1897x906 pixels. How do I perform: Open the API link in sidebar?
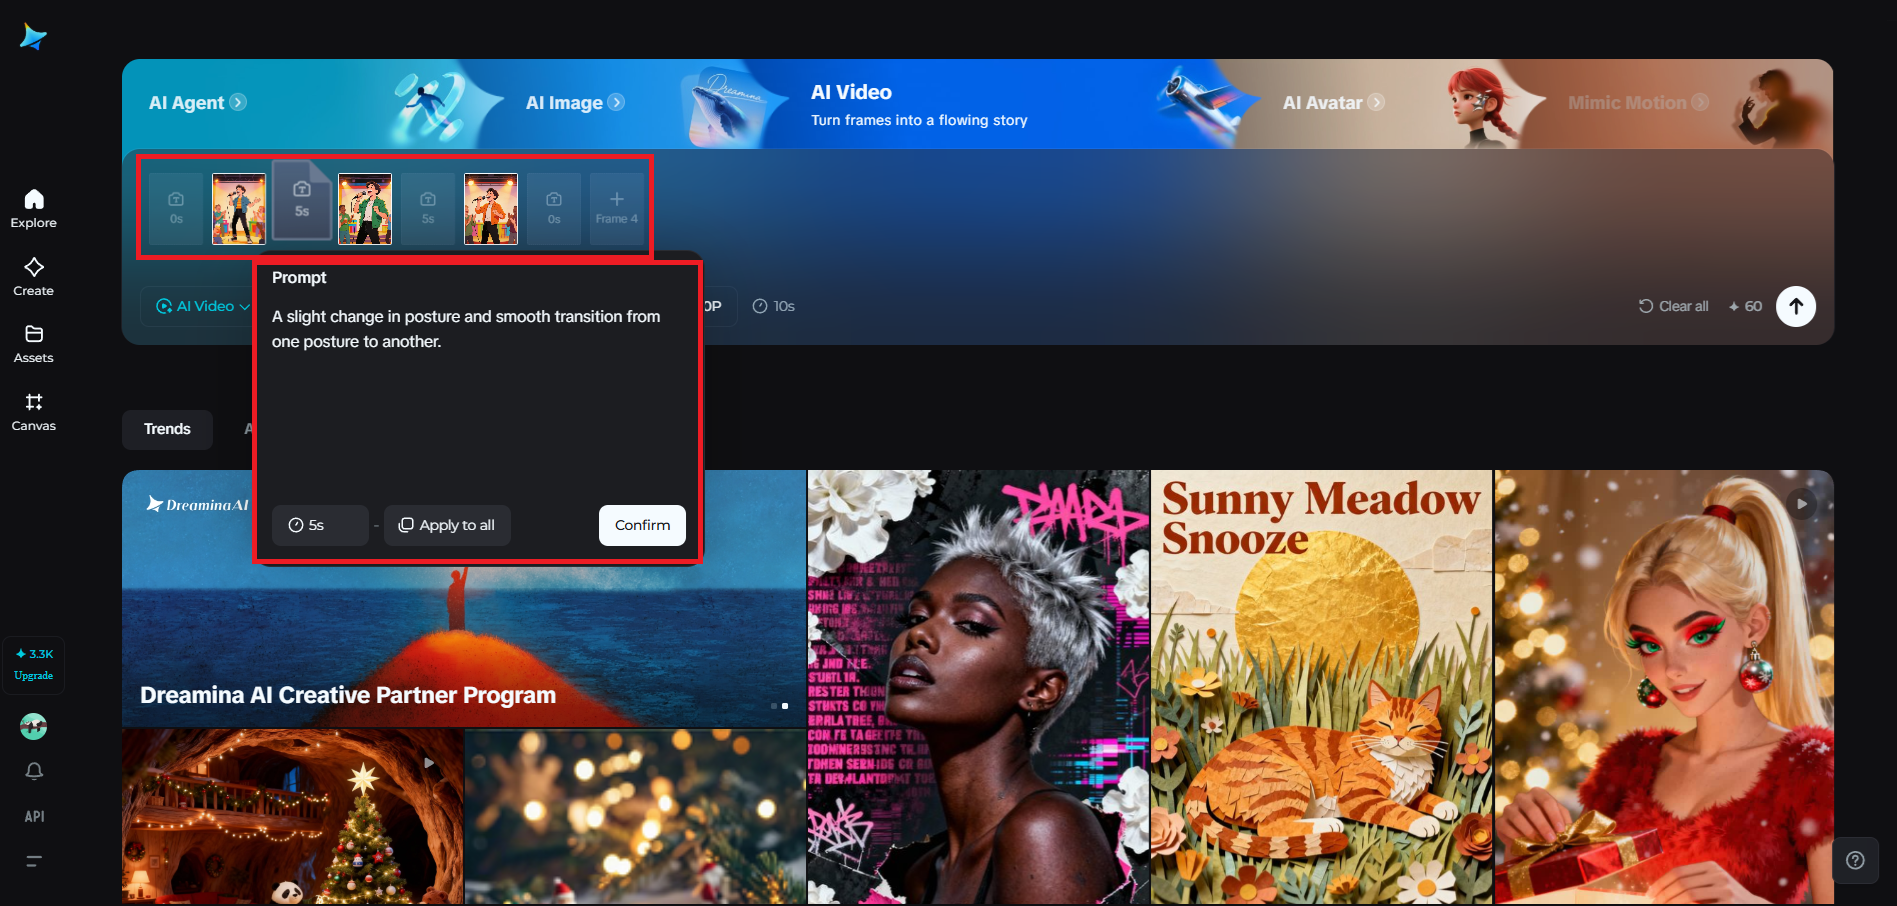pyautogui.click(x=34, y=816)
